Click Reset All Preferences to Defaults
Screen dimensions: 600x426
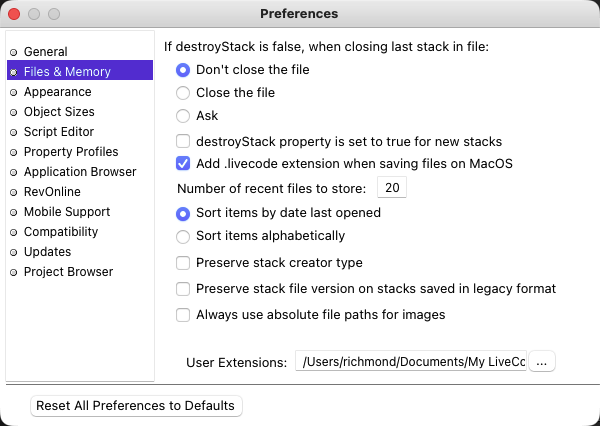(x=136, y=406)
